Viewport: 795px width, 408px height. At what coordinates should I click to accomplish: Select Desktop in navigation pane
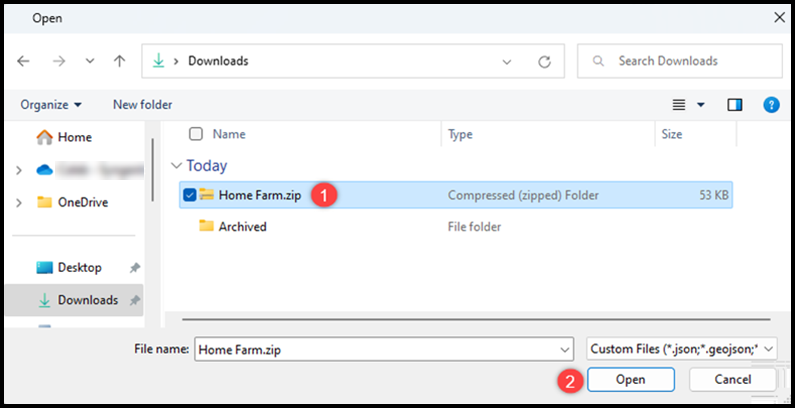point(79,268)
